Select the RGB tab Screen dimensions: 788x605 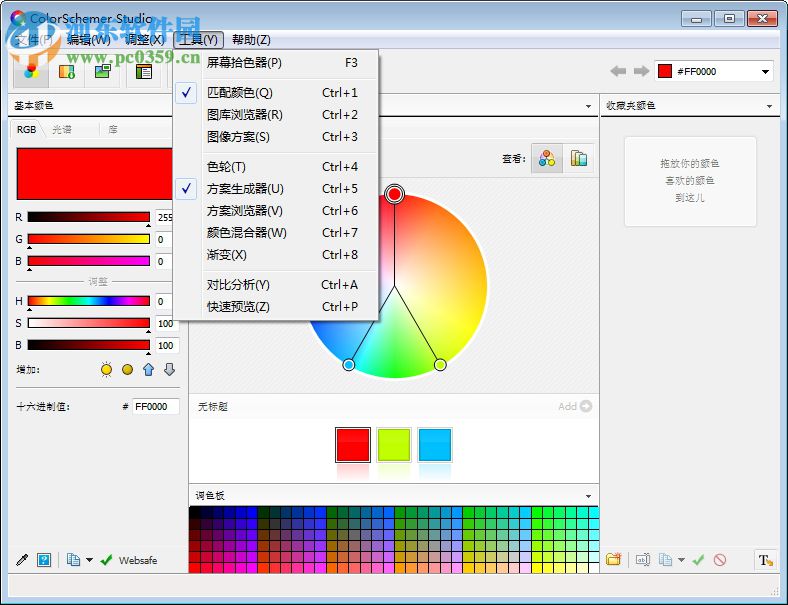26,129
